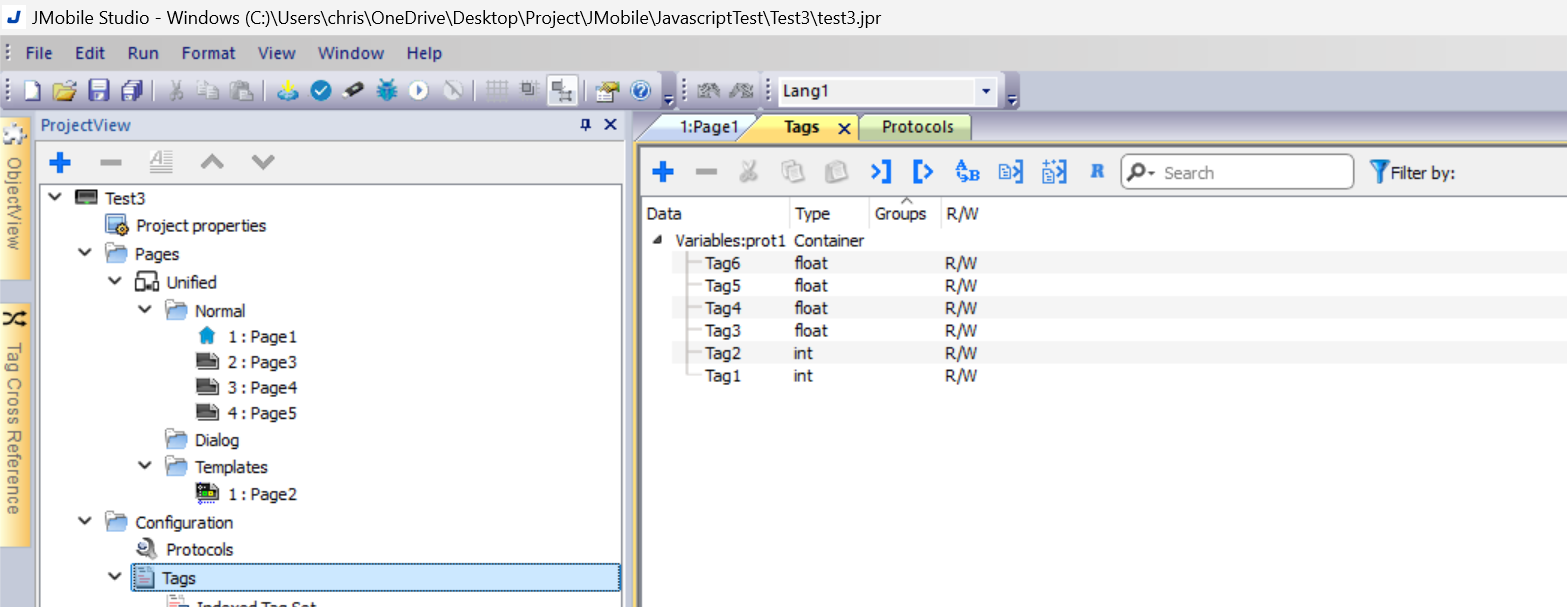The height and width of the screenshot is (607, 1567).
Task: Click the A-to-B rename tags icon
Action: click(x=967, y=172)
